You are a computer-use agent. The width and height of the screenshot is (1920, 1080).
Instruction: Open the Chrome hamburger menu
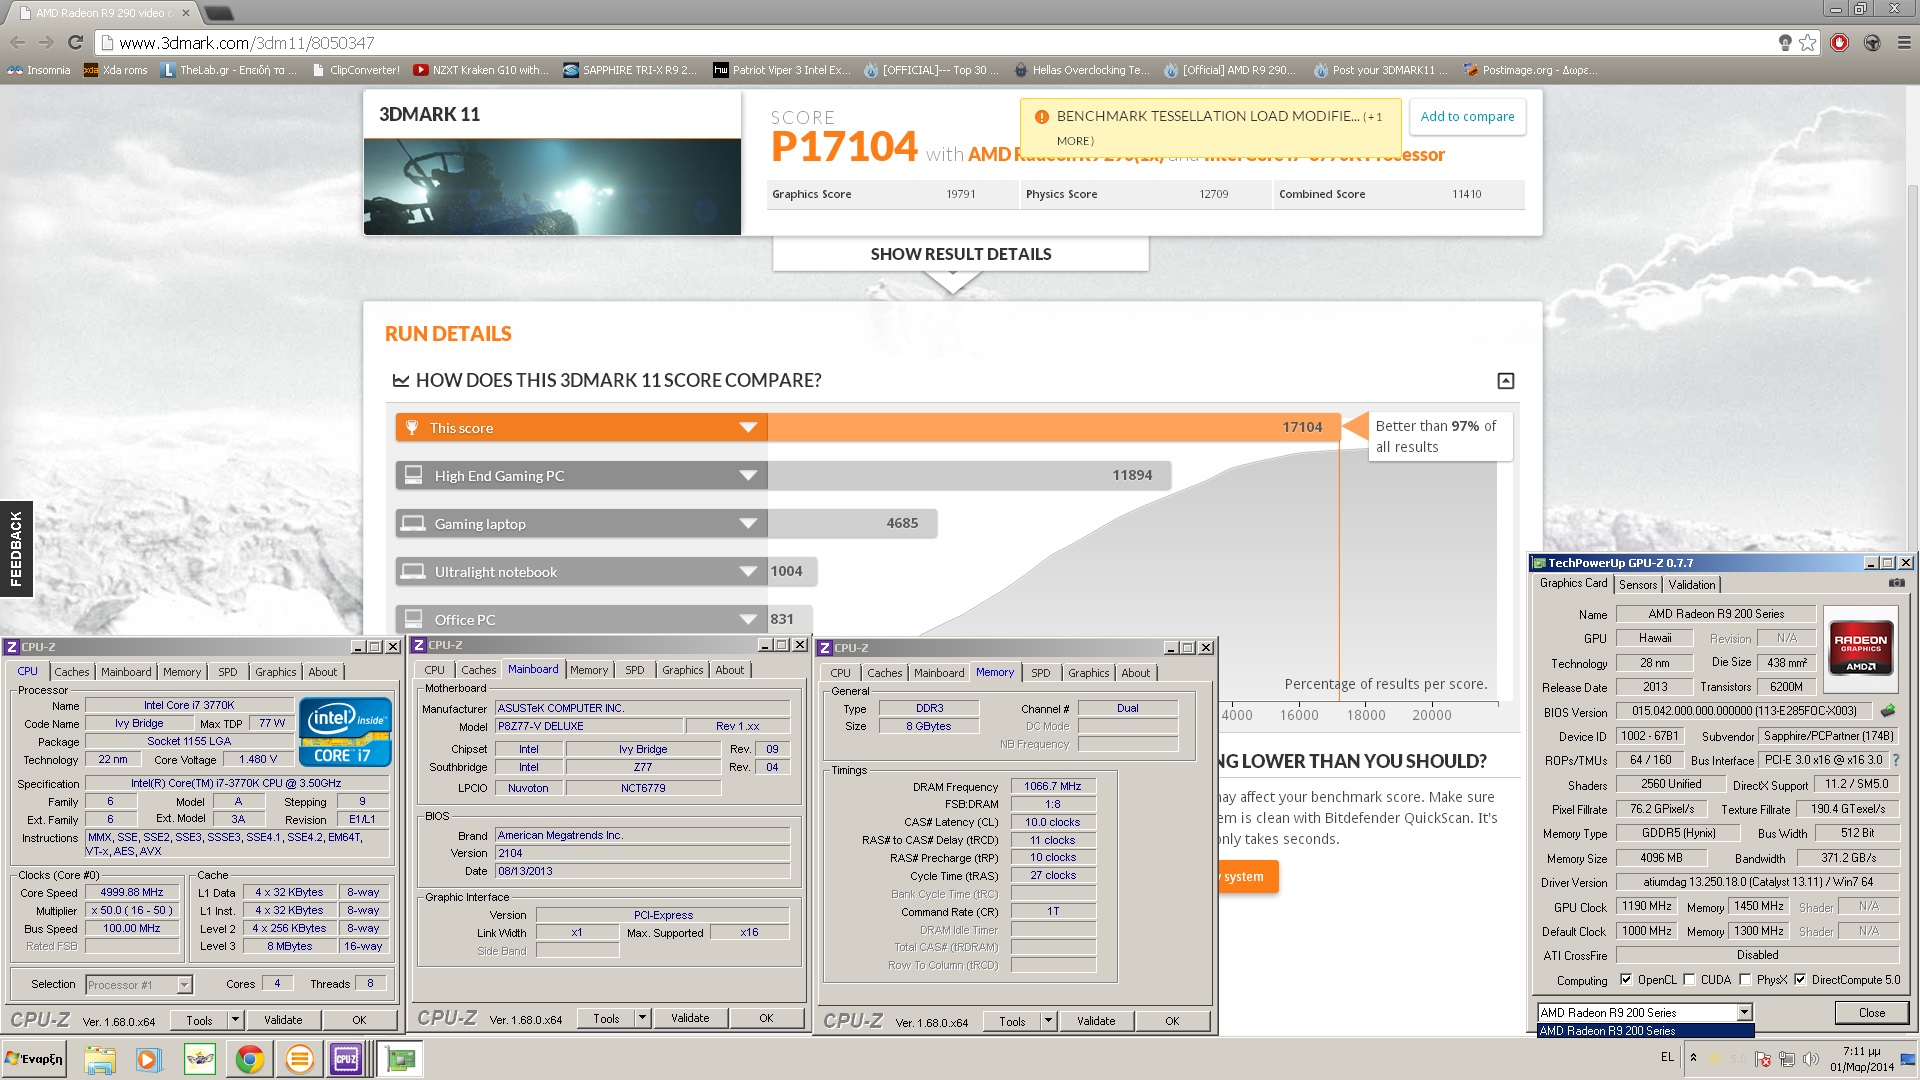(1903, 43)
